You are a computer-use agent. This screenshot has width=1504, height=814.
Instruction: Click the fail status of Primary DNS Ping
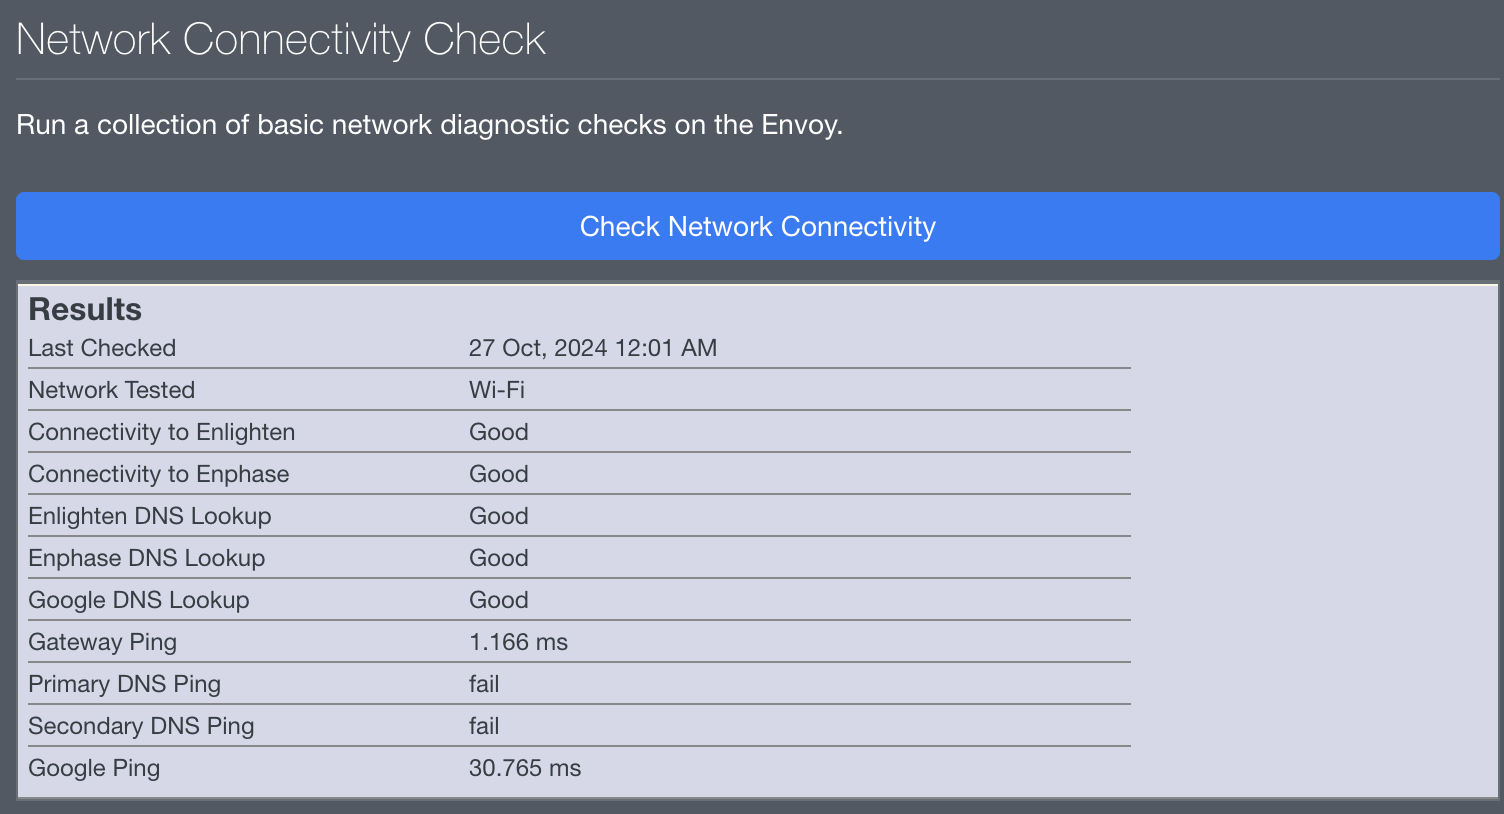coord(484,684)
